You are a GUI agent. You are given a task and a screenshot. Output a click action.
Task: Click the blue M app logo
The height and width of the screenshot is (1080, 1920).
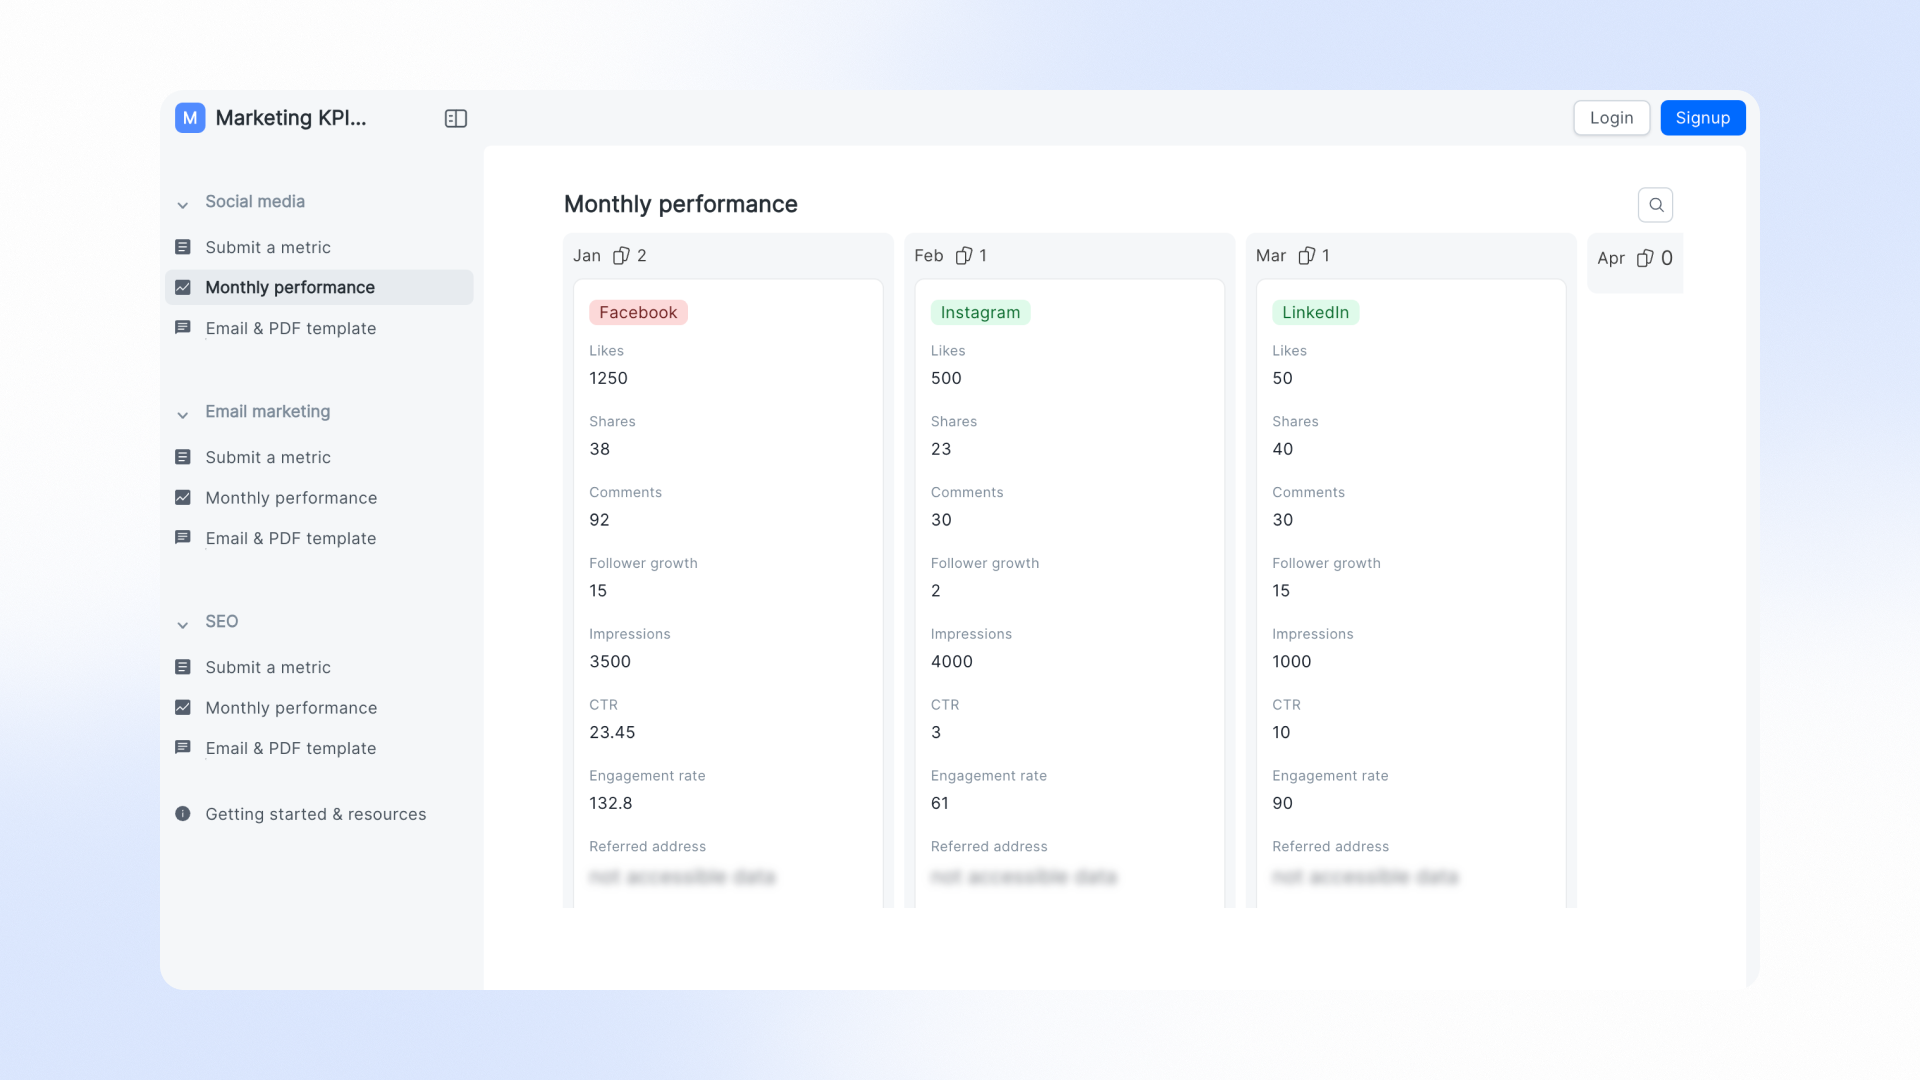(x=190, y=118)
